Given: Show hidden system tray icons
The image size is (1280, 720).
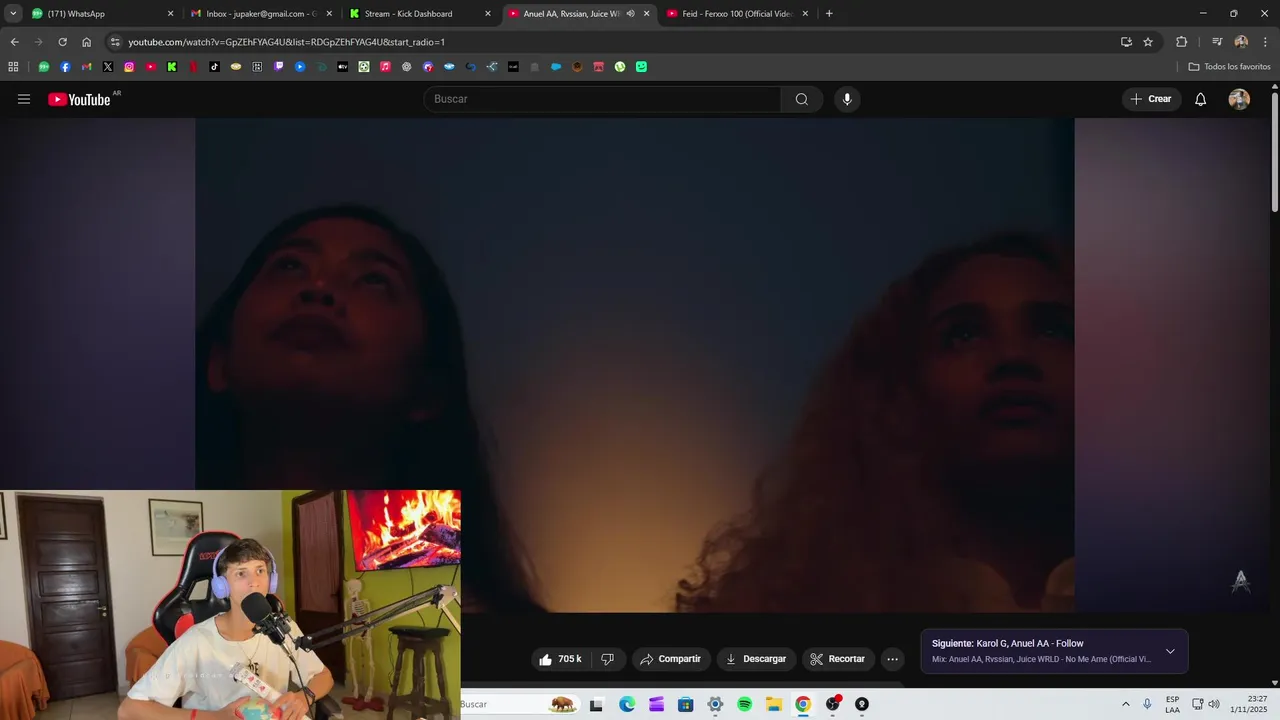Looking at the screenshot, I should click(1126, 704).
